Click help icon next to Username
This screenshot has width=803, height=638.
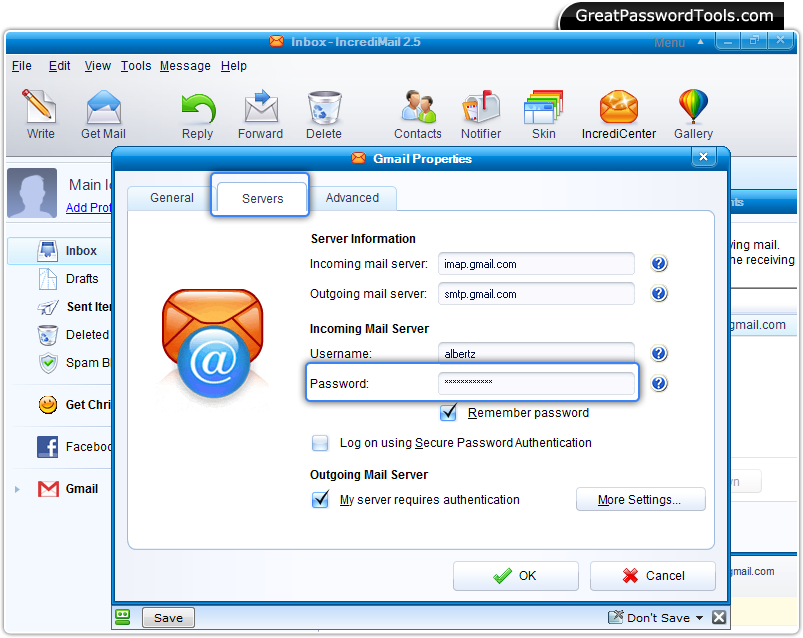tap(659, 353)
